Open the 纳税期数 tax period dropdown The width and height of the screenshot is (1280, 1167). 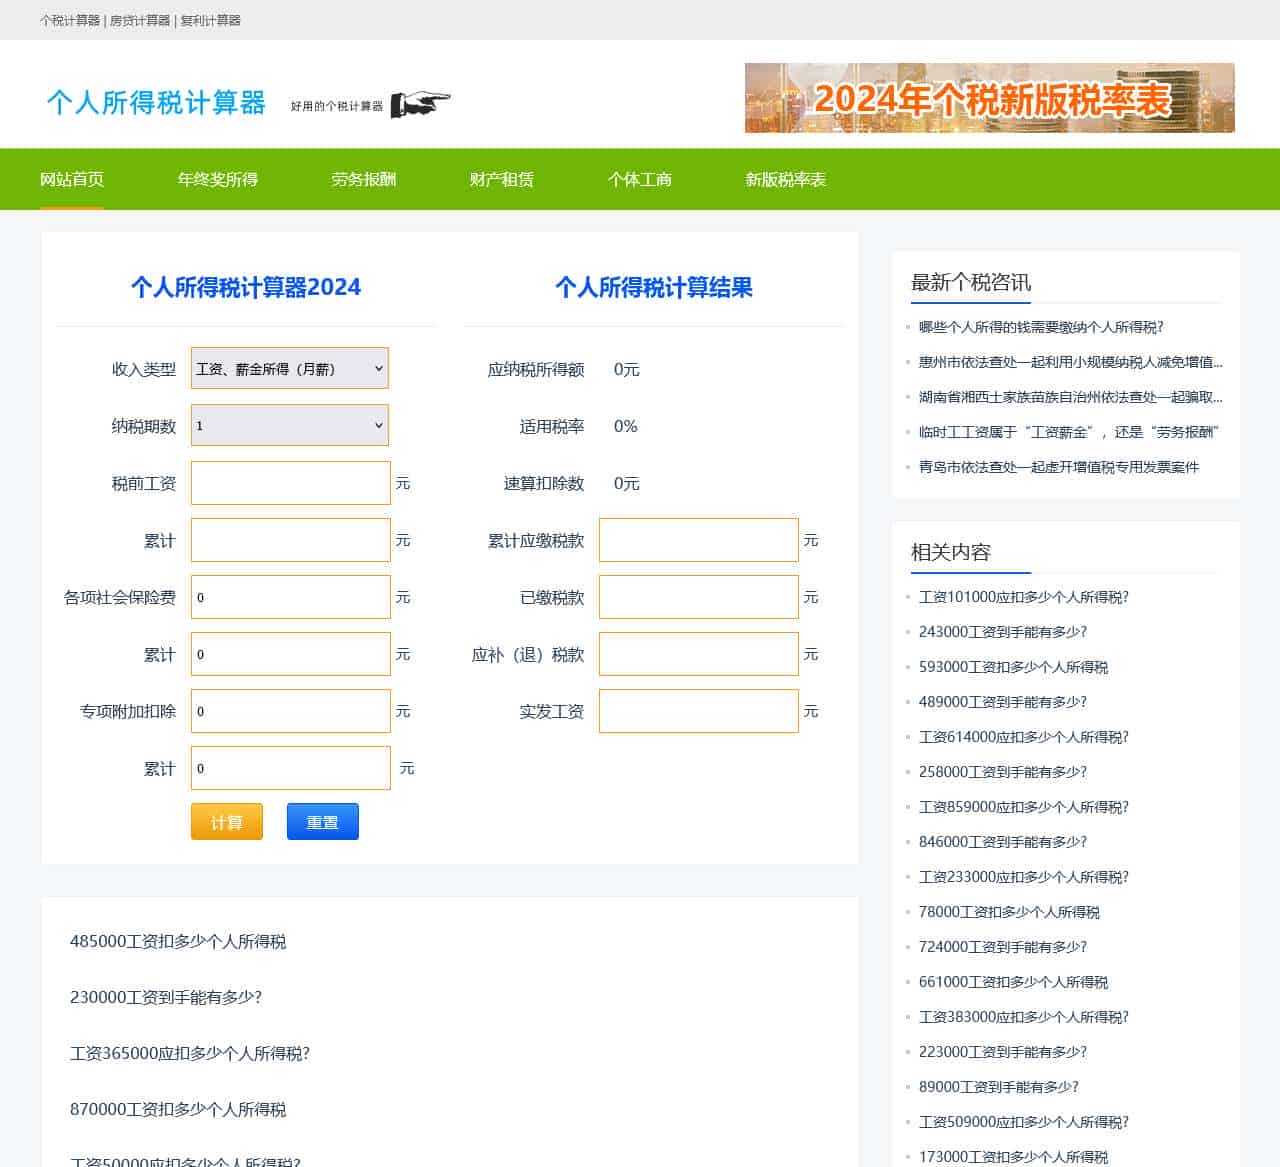coord(289,425)
